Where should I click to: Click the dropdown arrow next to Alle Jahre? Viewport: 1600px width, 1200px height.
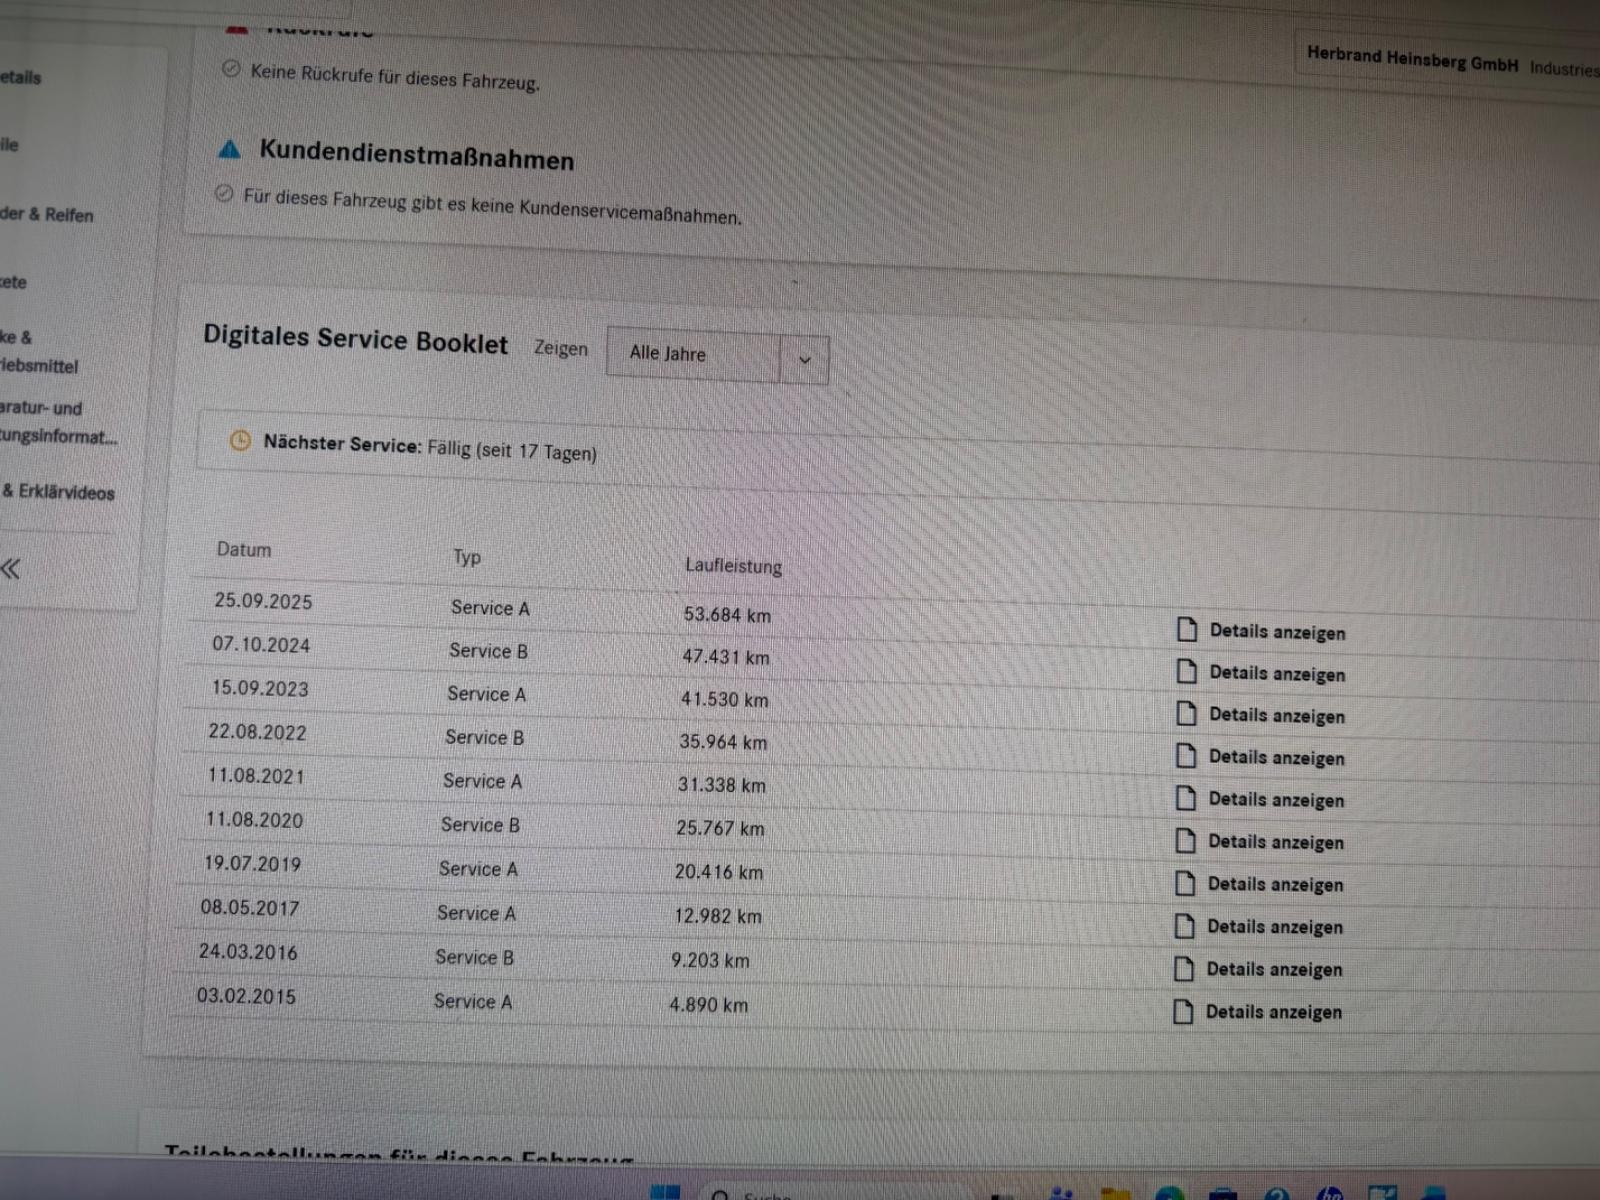pos(805,359)
